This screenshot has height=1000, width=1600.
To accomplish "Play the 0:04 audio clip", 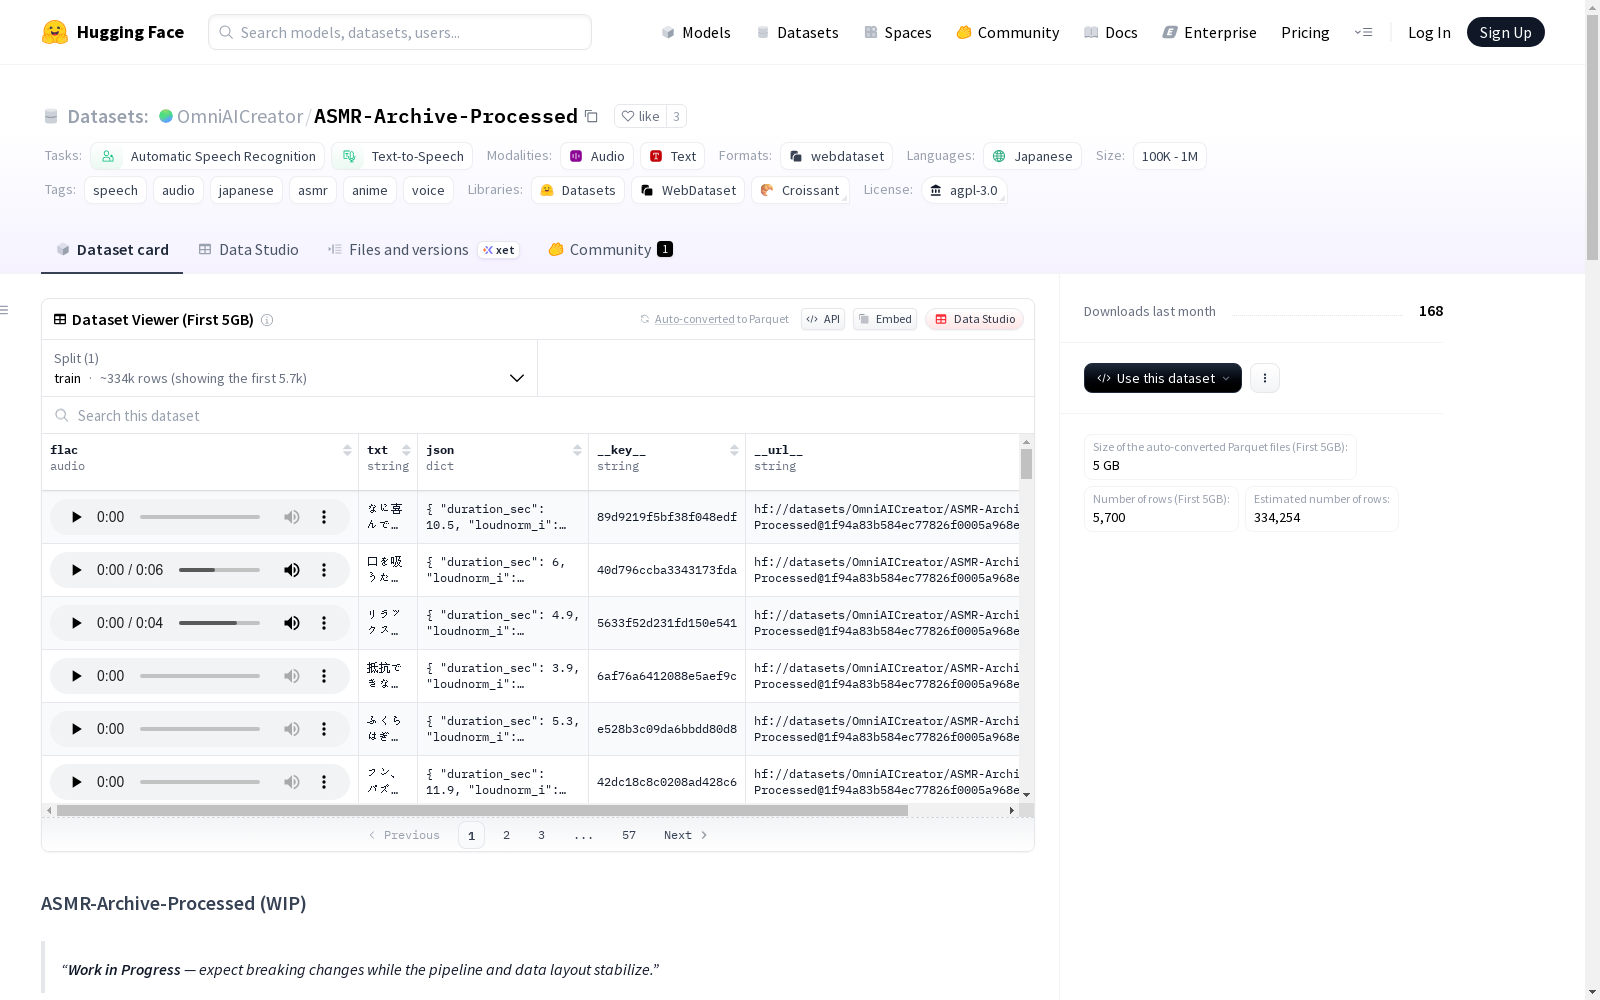I will 76,623.
